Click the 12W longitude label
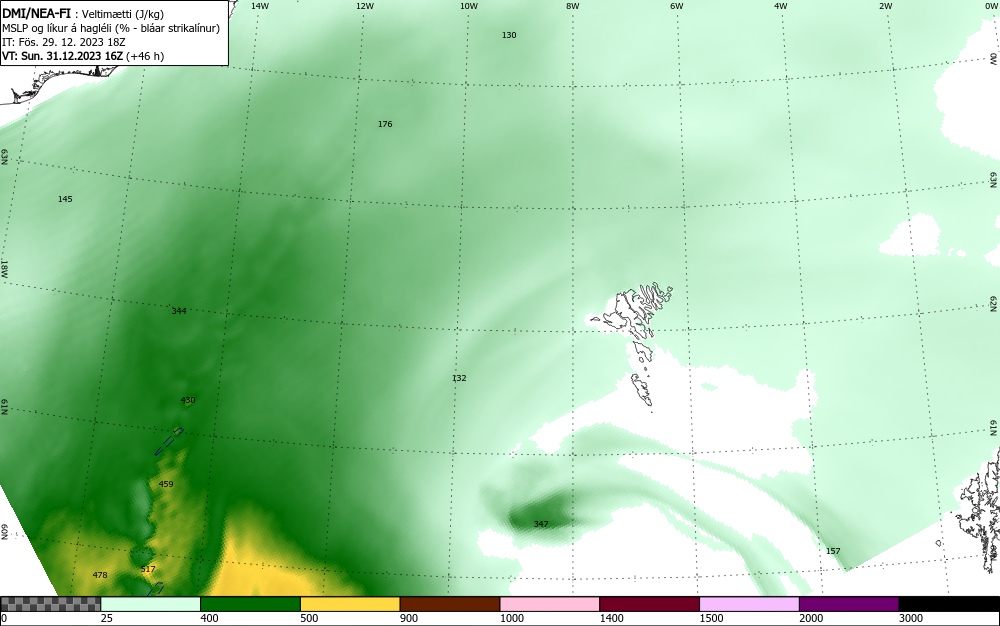This screenshot has width=1000, height=626. 364,6
